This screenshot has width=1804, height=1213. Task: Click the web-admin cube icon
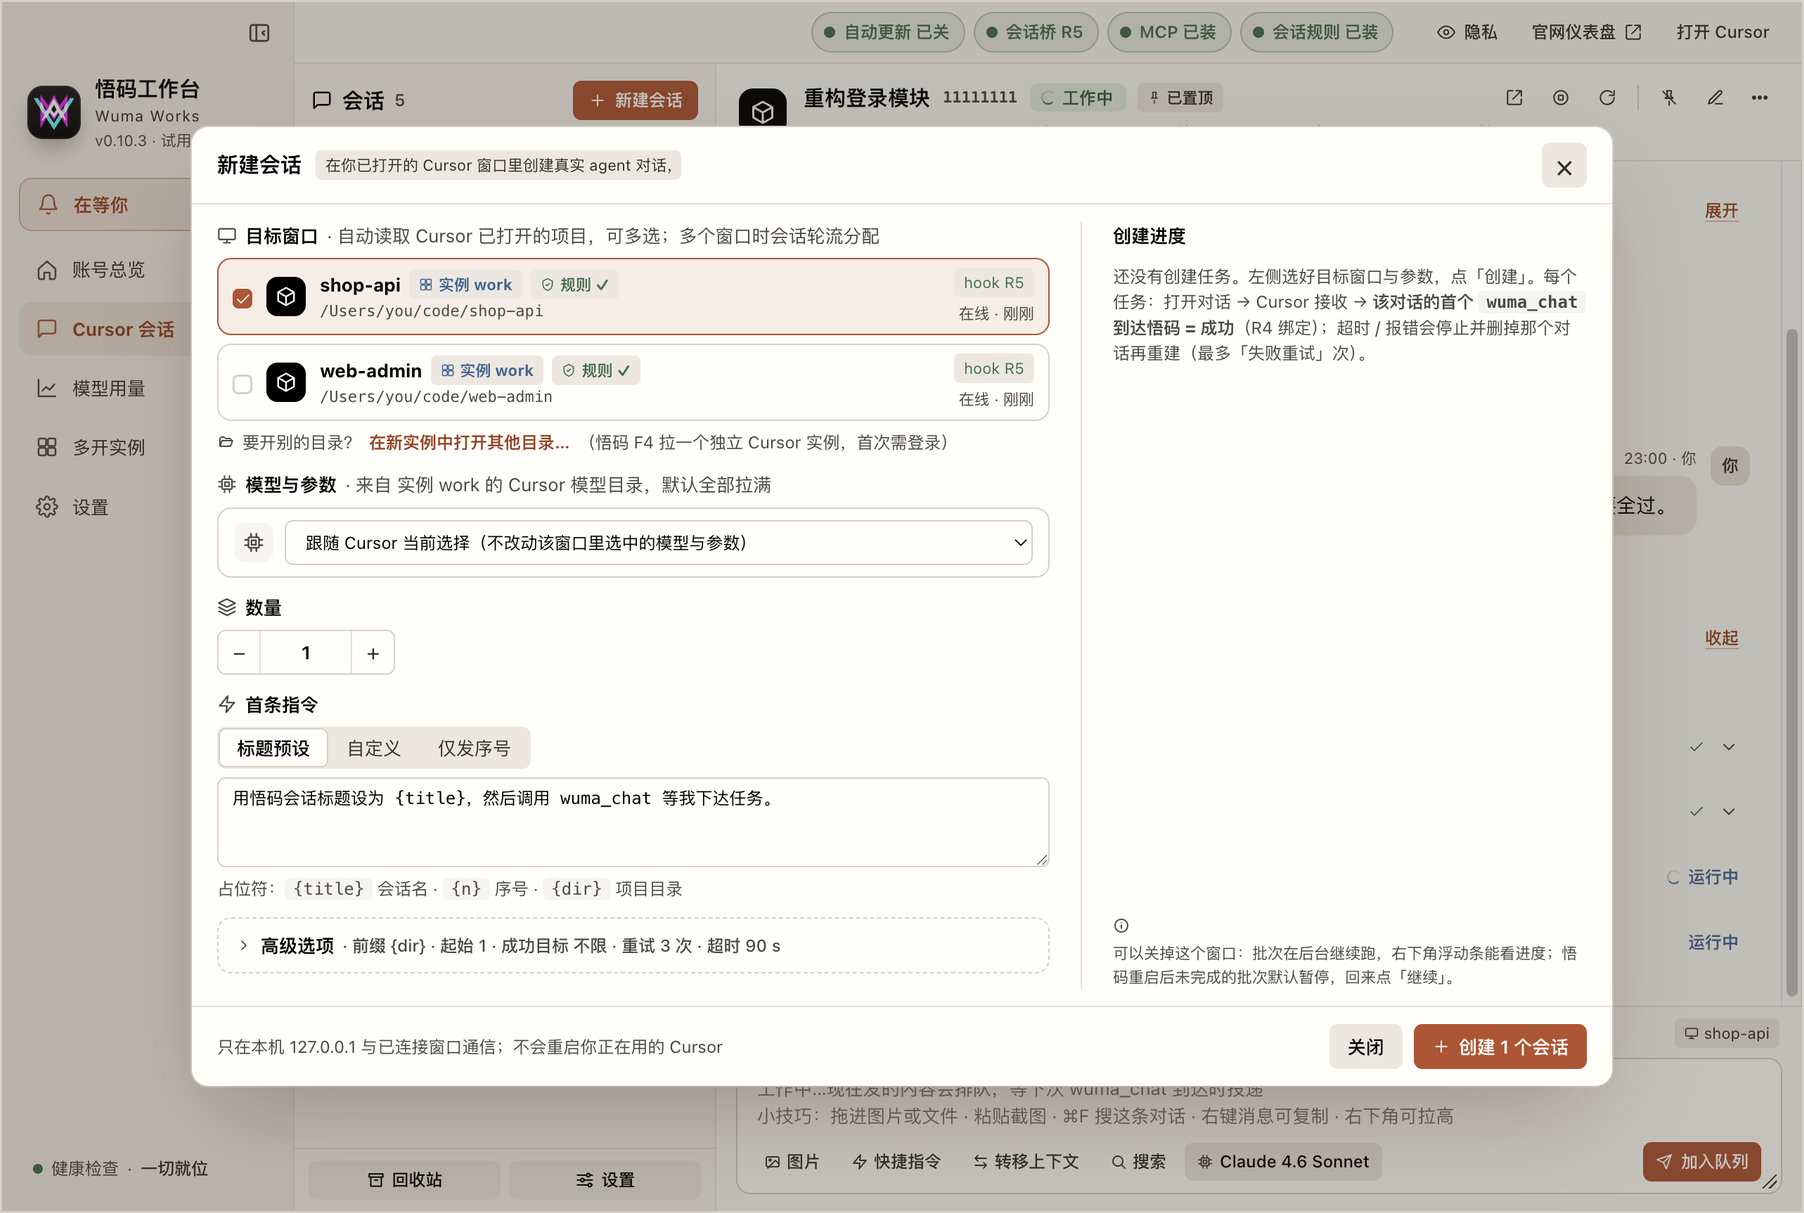(x=286, y=382)
